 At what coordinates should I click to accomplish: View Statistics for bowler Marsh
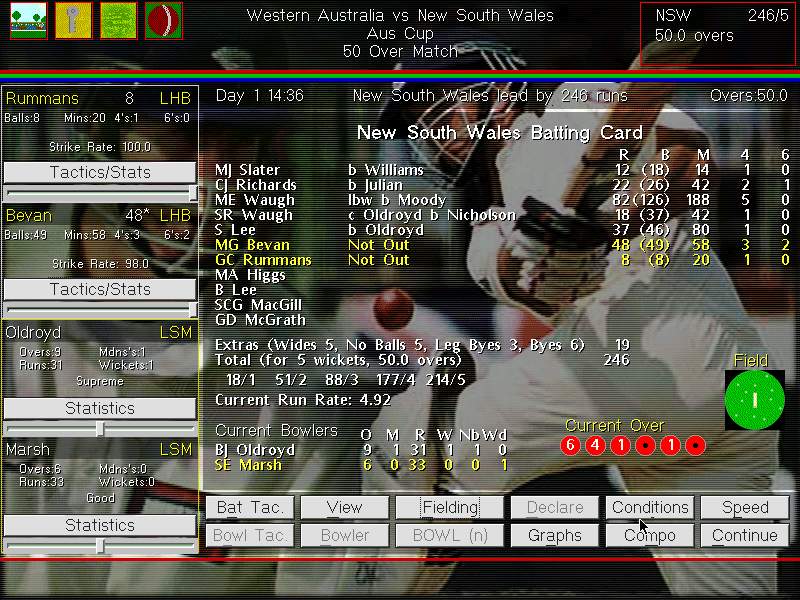coord(99,524)
